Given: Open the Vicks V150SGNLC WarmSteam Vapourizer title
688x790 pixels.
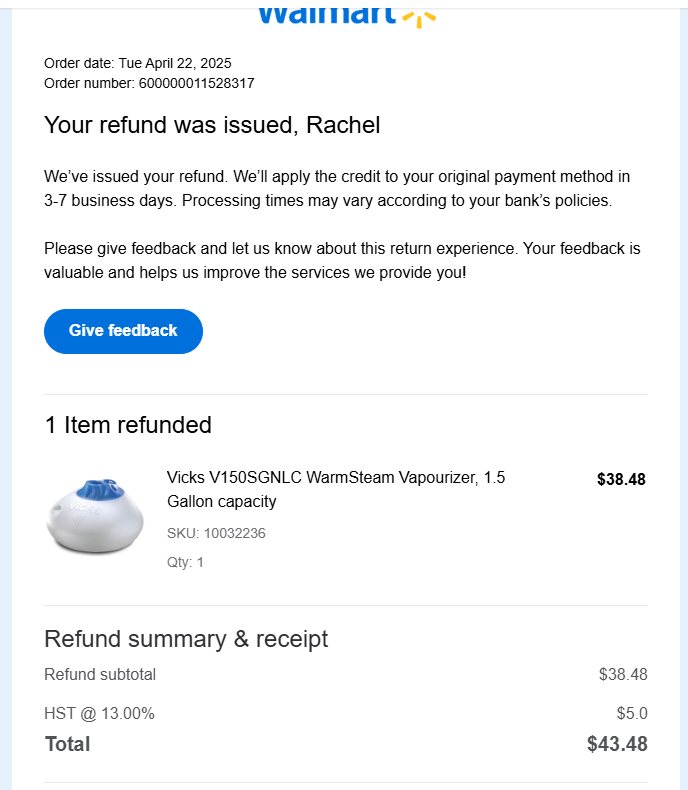Looking at the screenshot, I should [336, 489].
